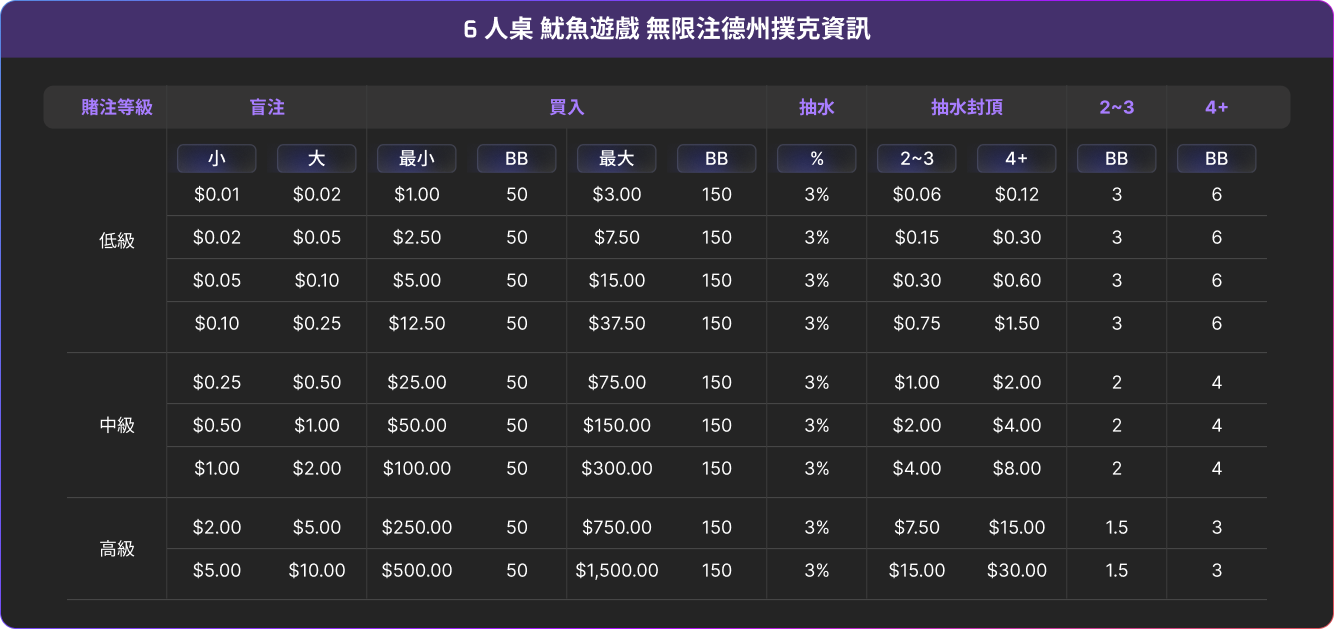Viewport: 1334px width, 629px height.
Task: Click the 抽水 column header
Action: (817, 107)
